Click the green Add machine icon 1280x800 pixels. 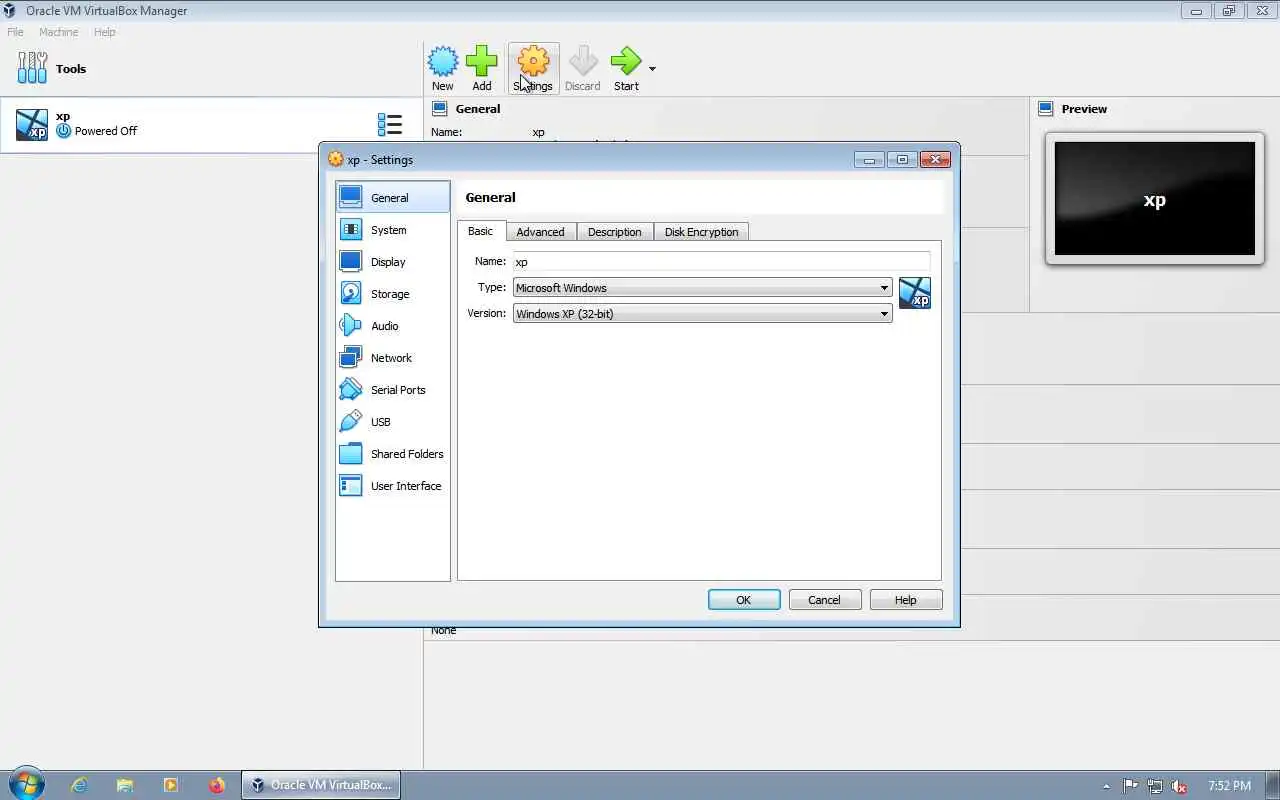point(481,68)
